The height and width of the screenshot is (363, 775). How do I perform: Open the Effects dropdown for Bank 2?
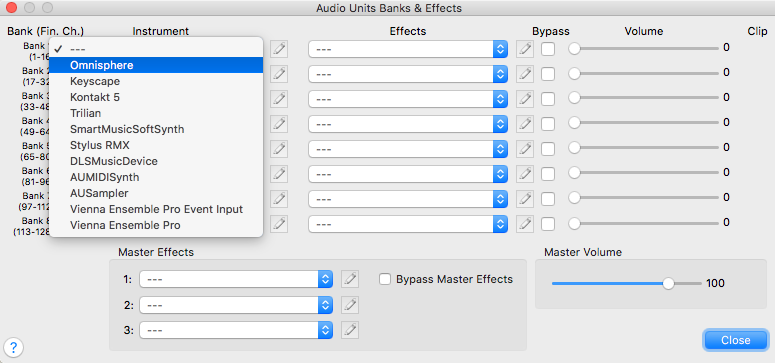coord(408,74)
